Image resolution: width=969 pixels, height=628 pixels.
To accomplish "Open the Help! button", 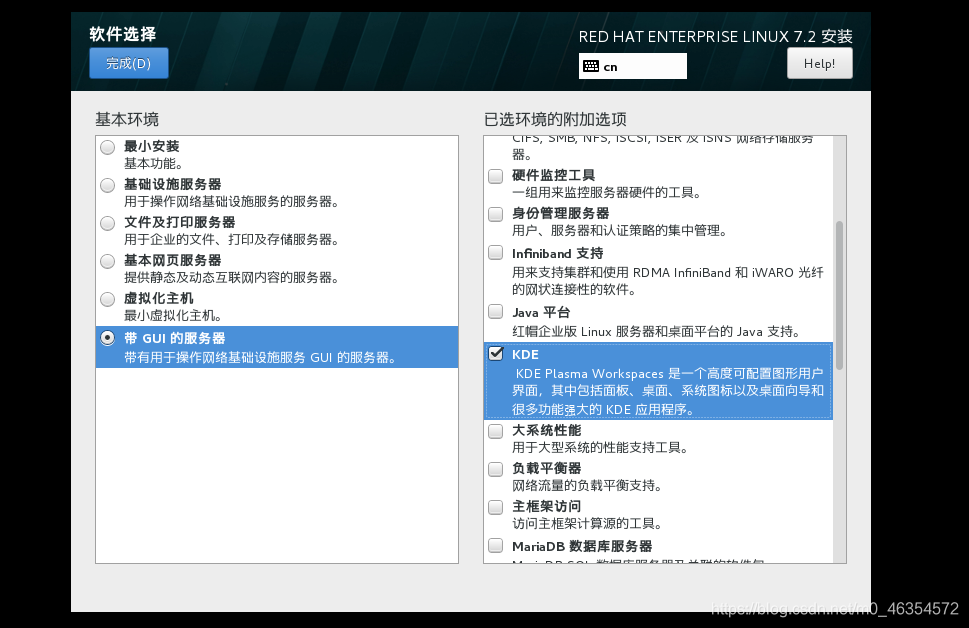I will pos(819,63).
